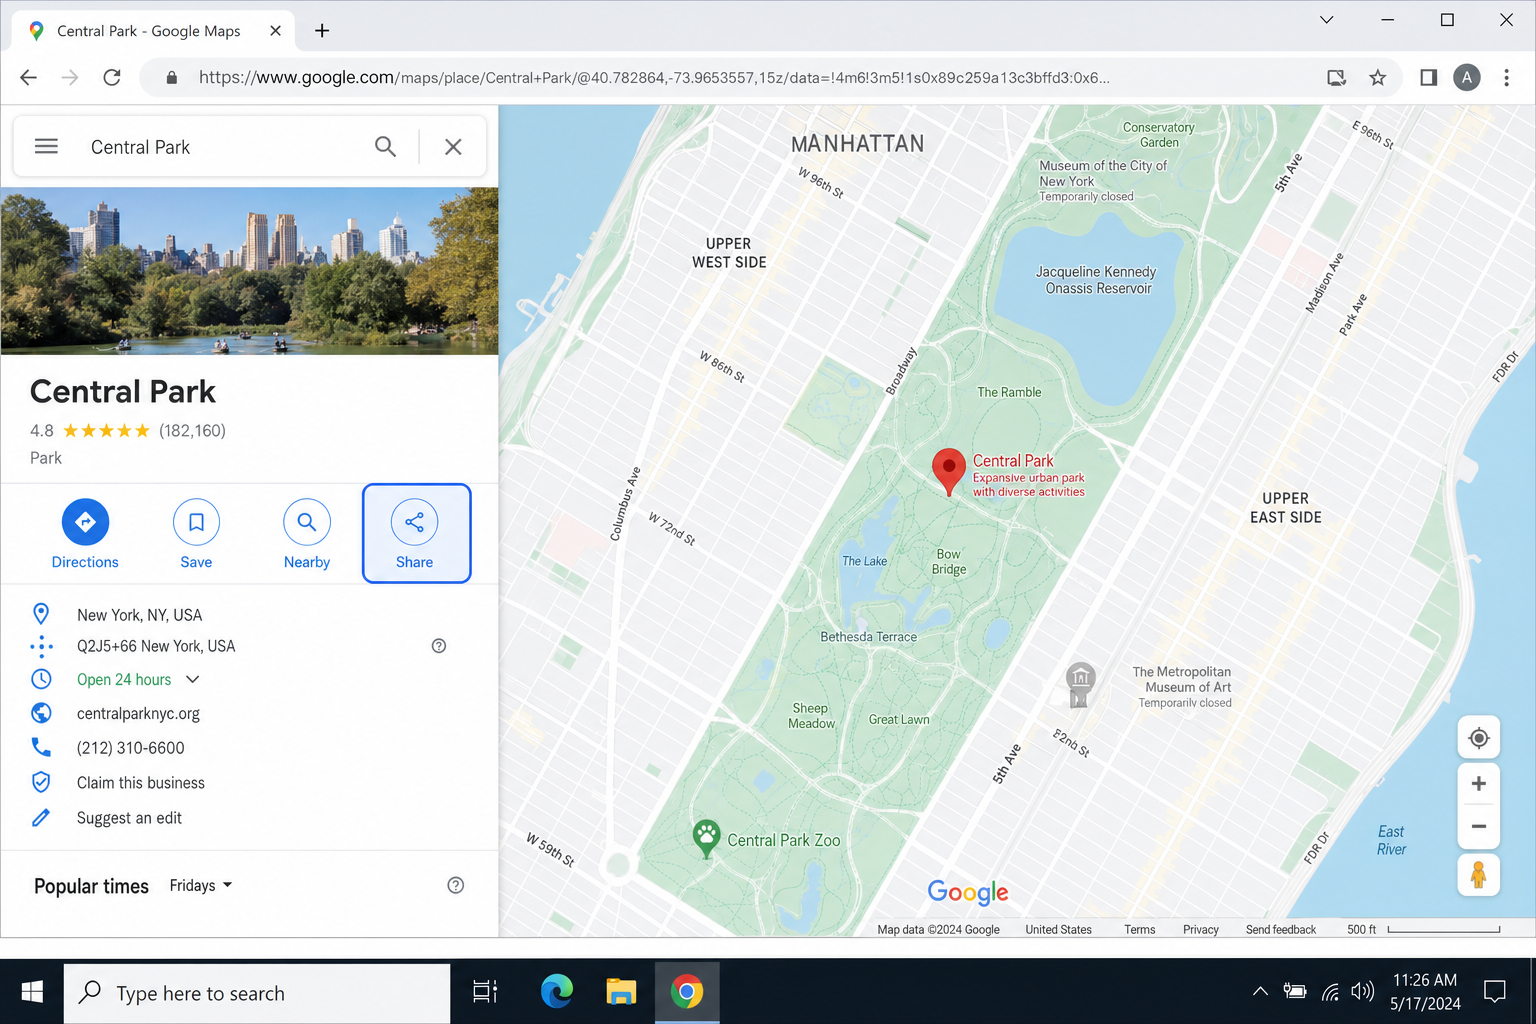Screen dimensions: 1536x1024
Task: Click the phone icon
Action: [41, 747]
